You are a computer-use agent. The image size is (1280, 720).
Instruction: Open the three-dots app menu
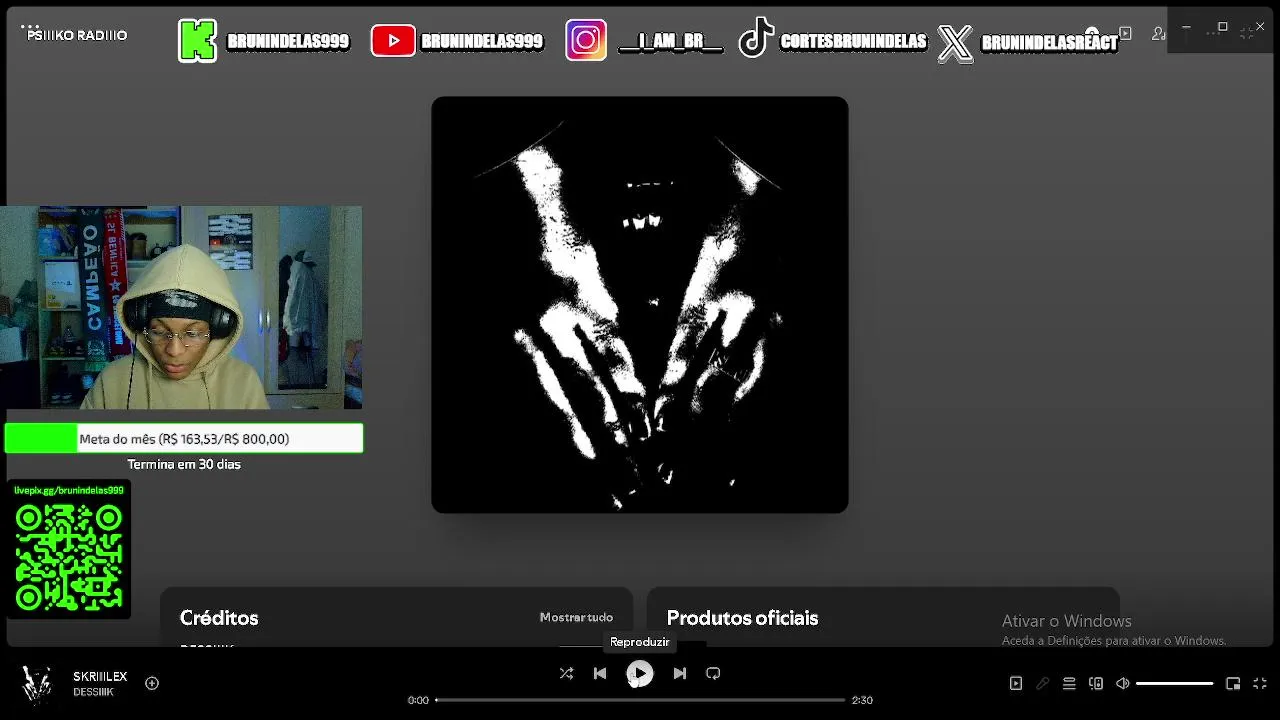coord(30,26)
